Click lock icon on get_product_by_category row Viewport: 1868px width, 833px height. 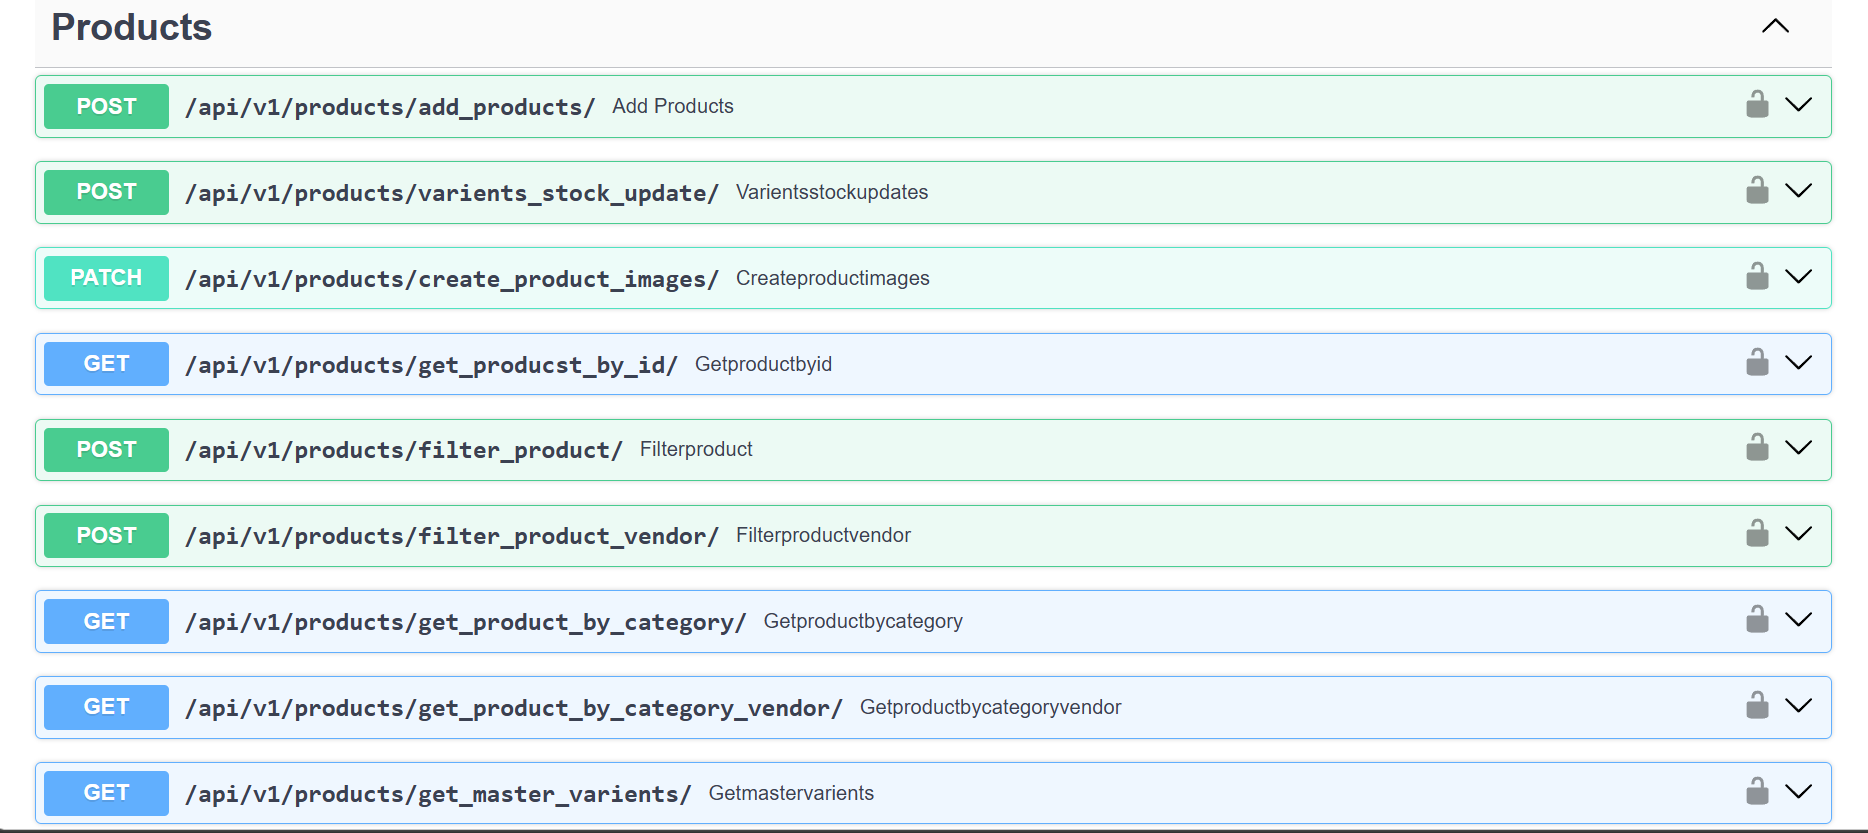coord(1757,620)
